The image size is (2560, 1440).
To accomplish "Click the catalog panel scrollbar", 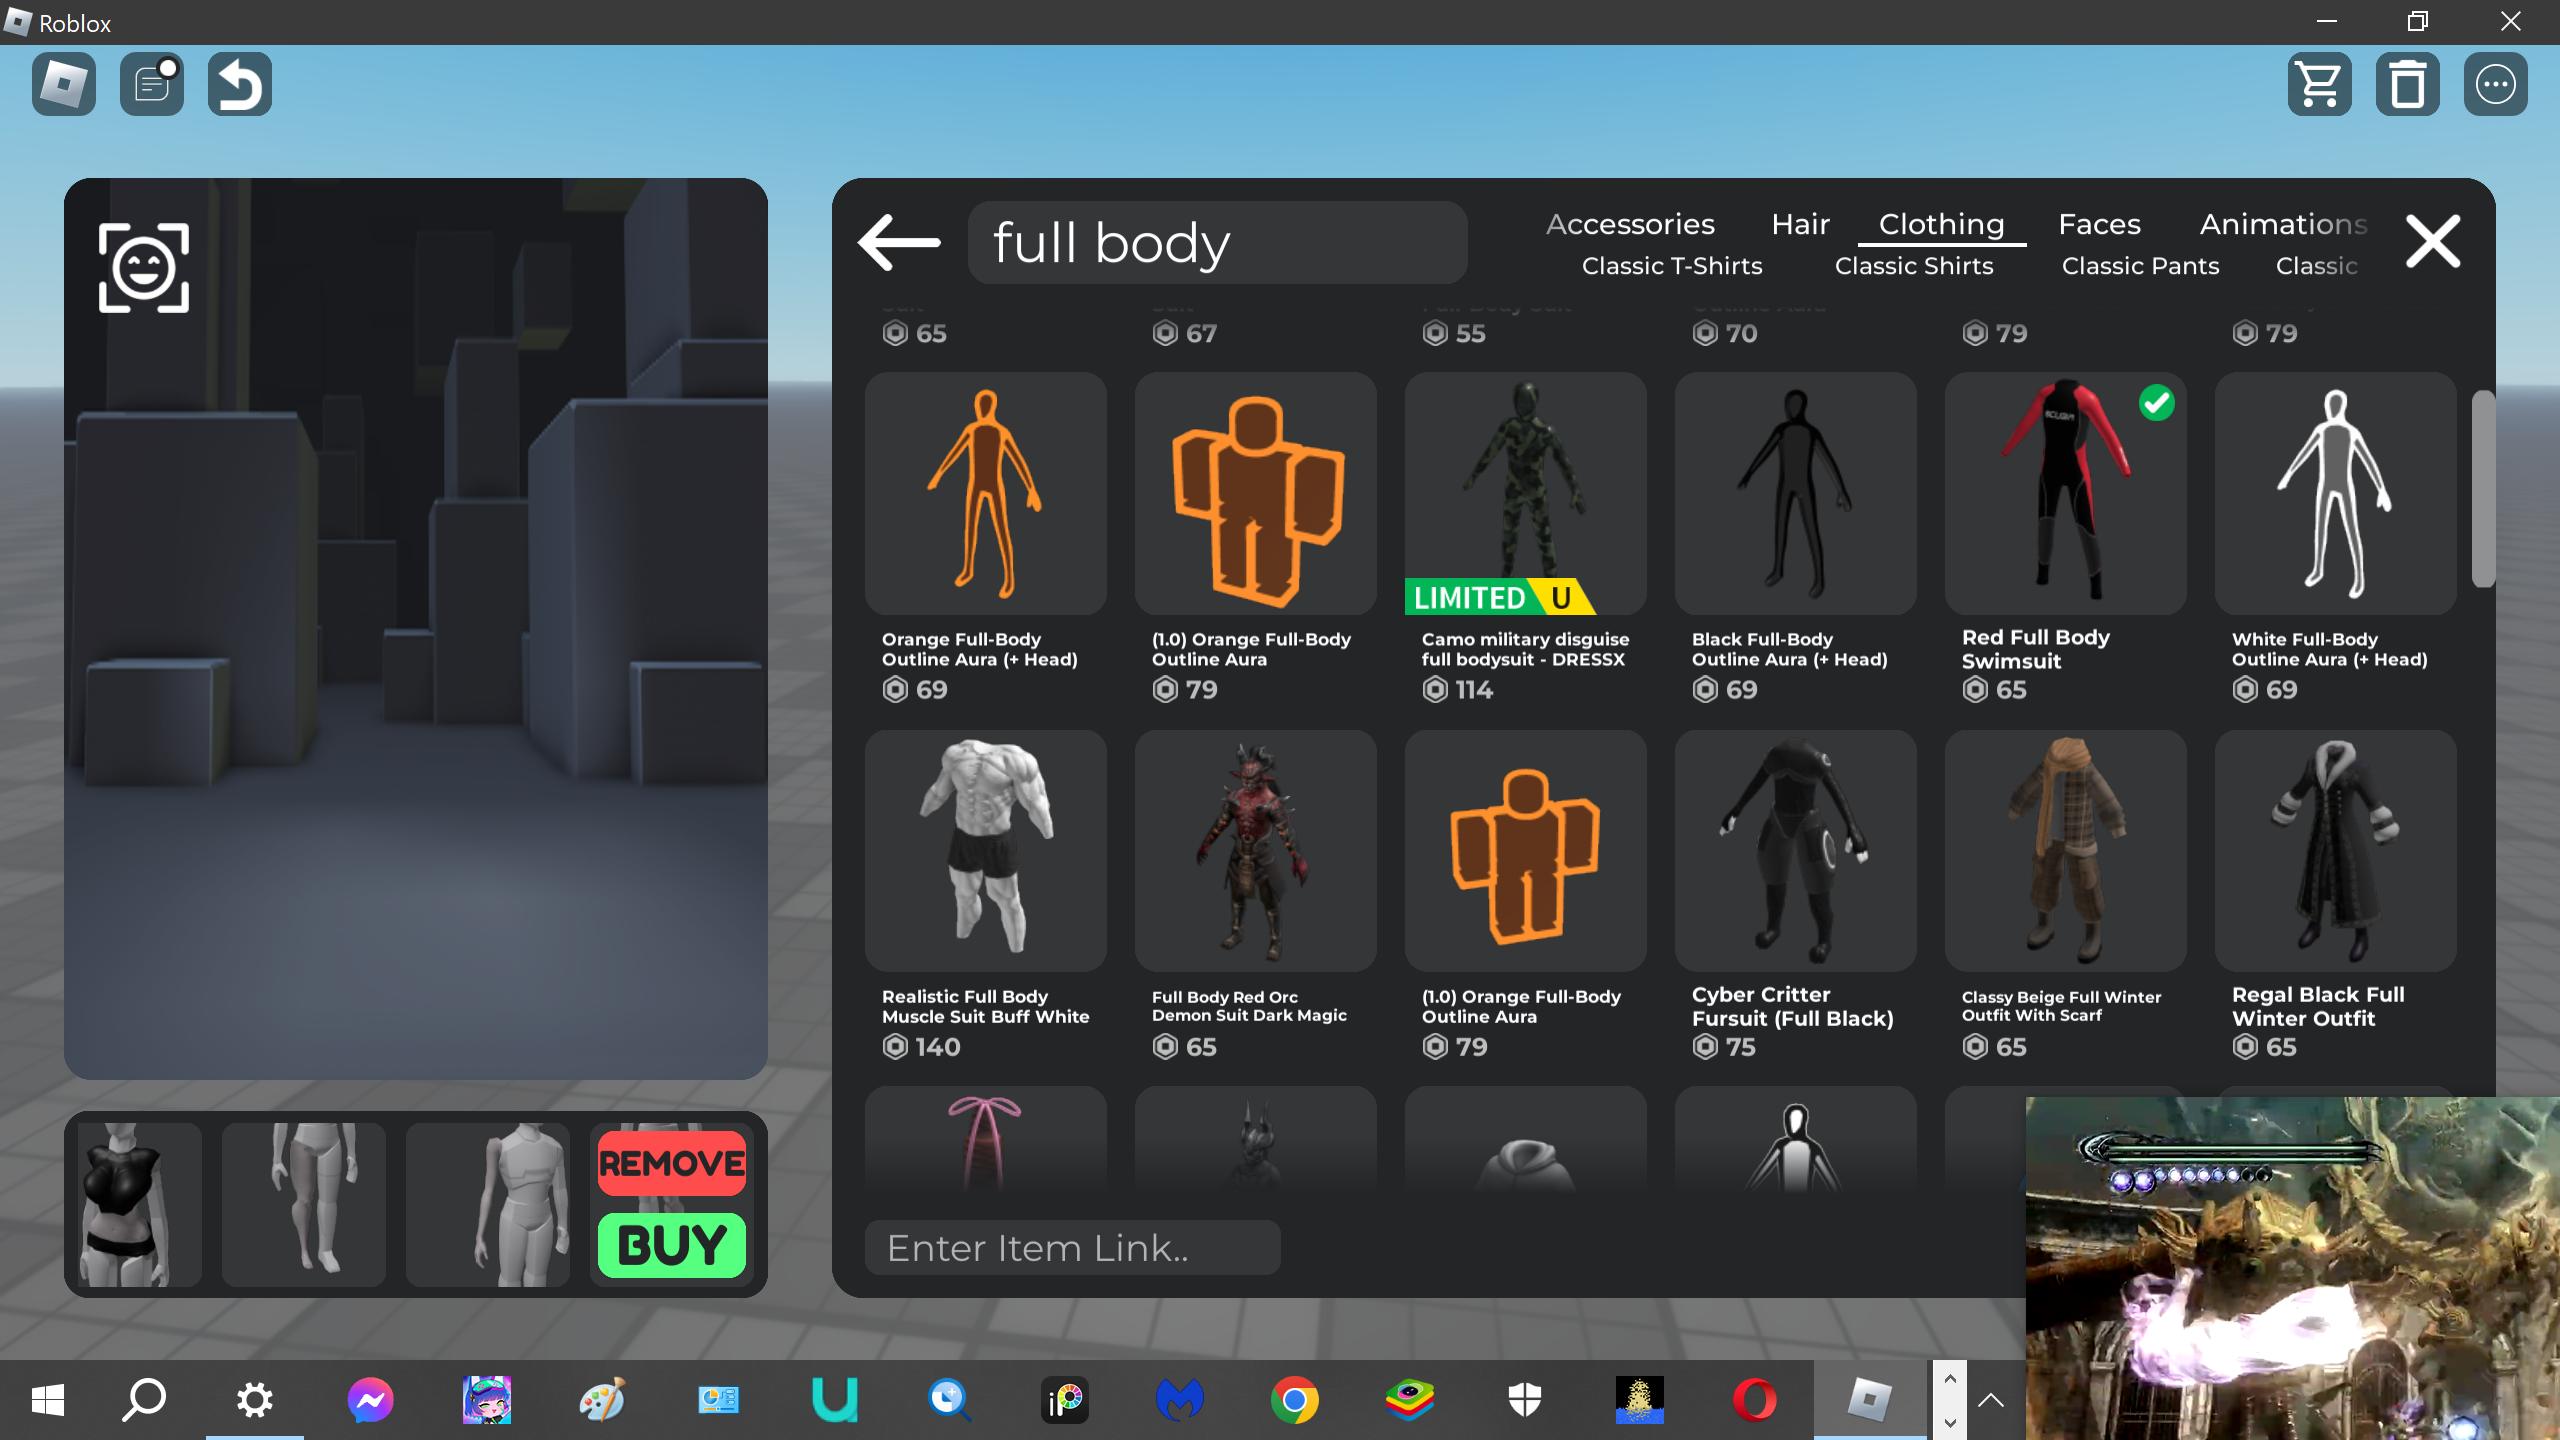I will [x=2482, y=490].
